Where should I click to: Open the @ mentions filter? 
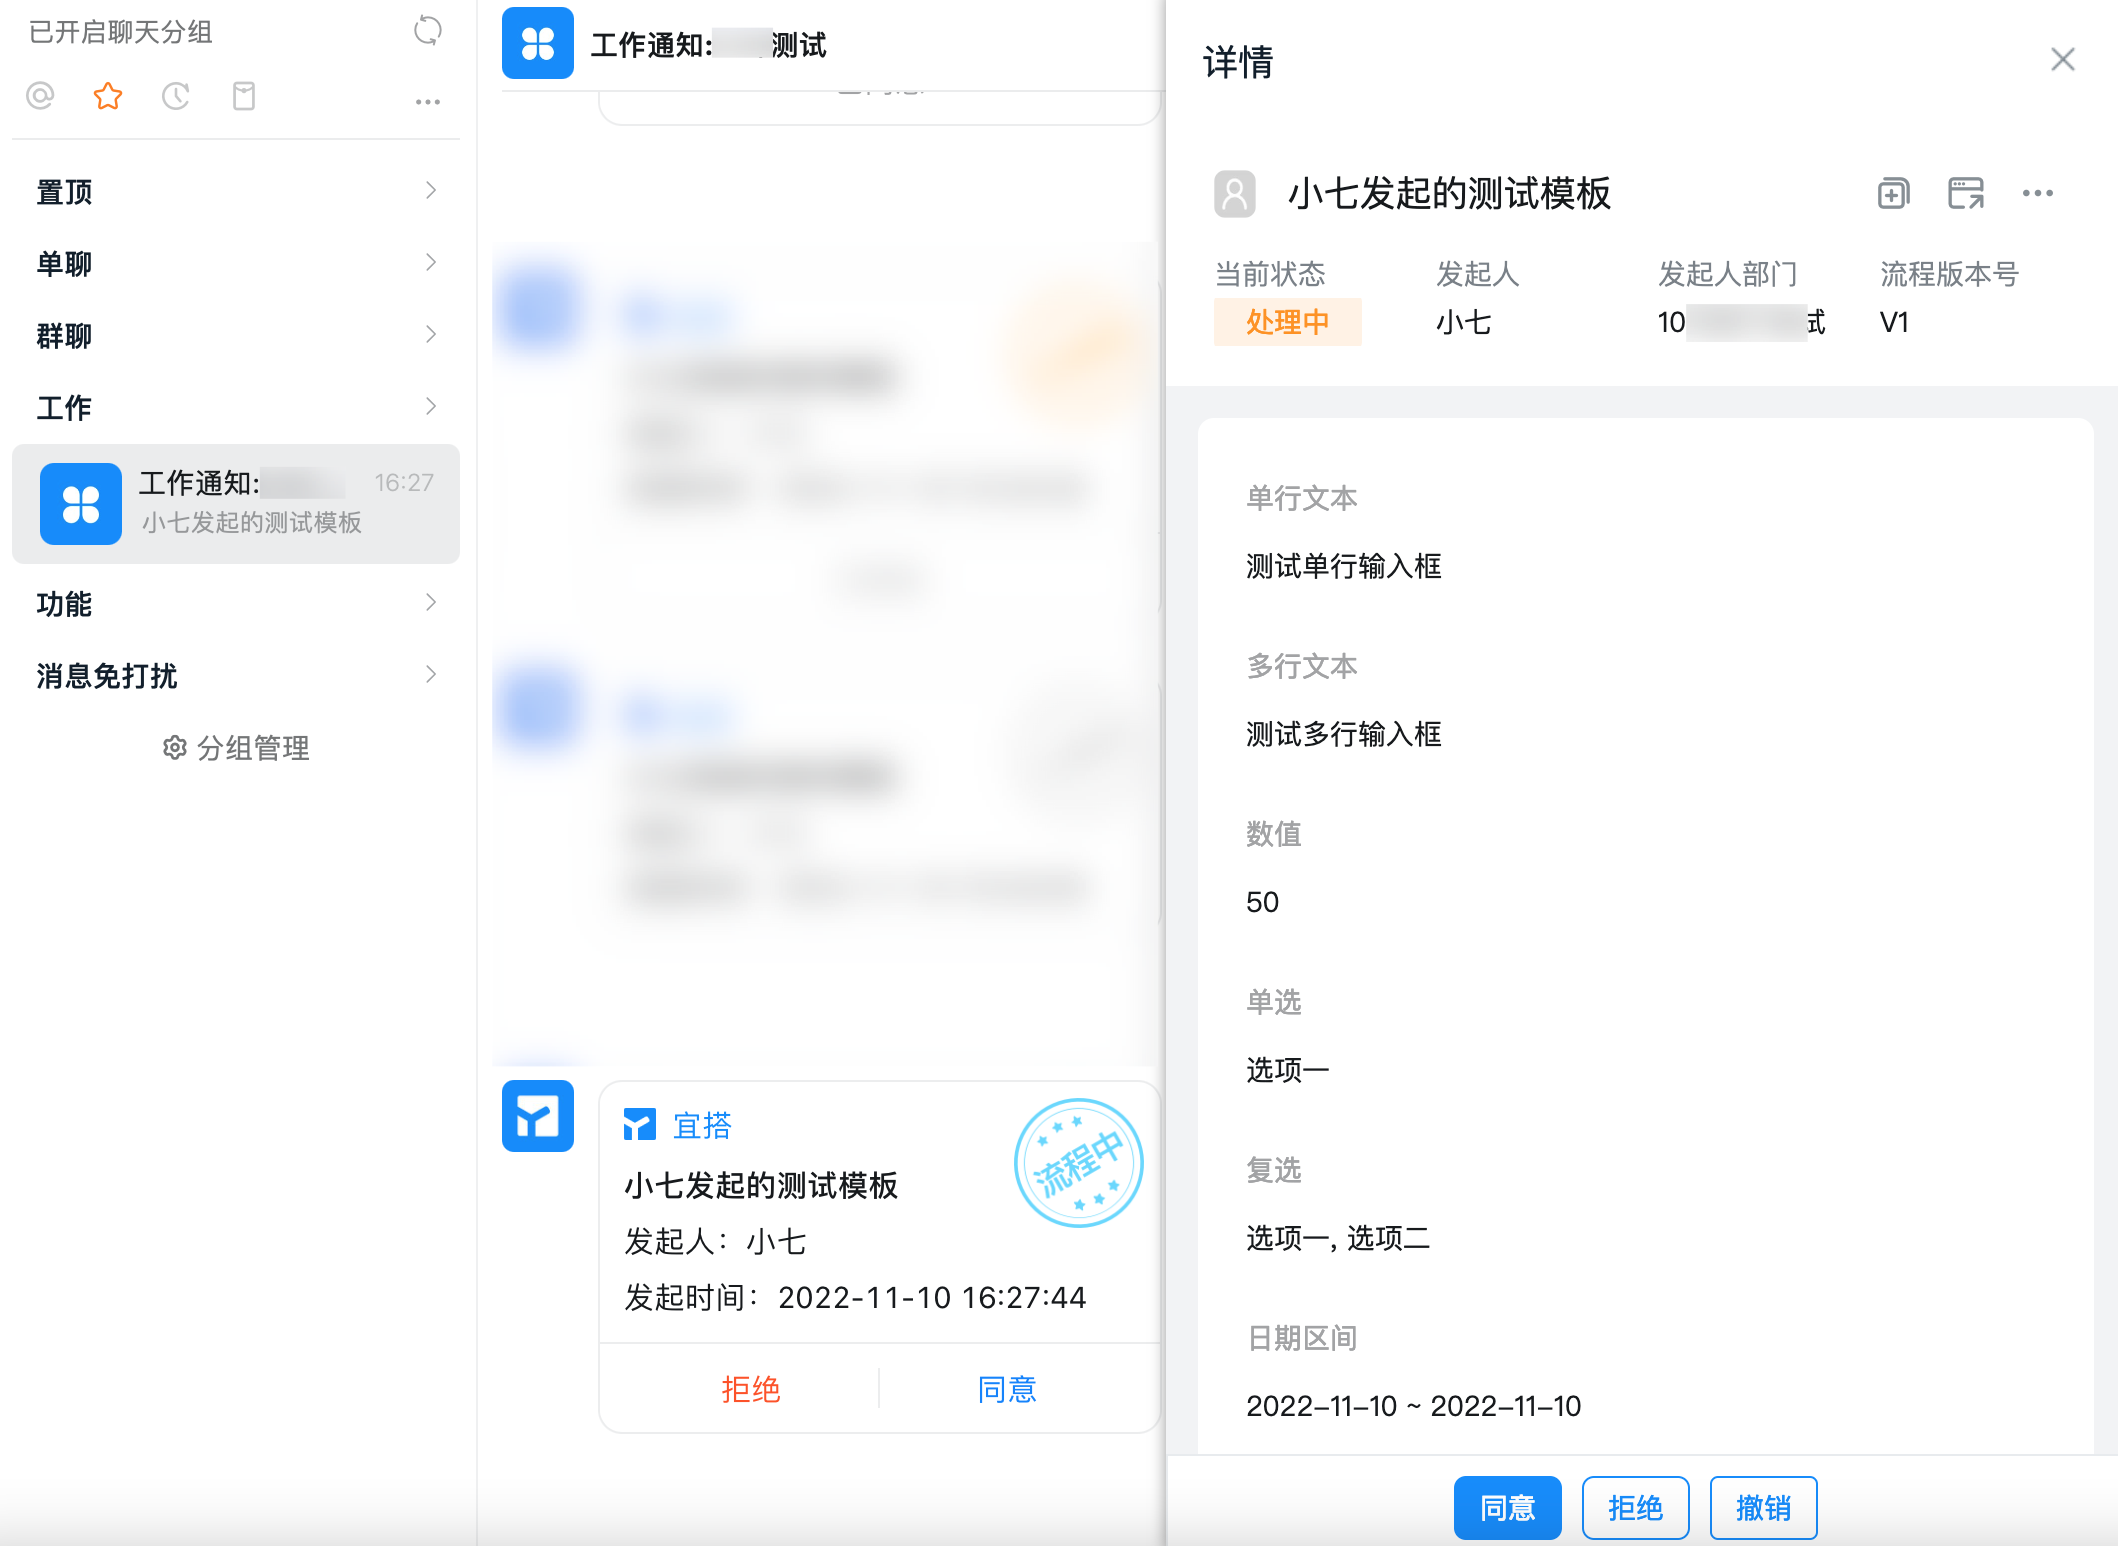(x=40, y=96)
